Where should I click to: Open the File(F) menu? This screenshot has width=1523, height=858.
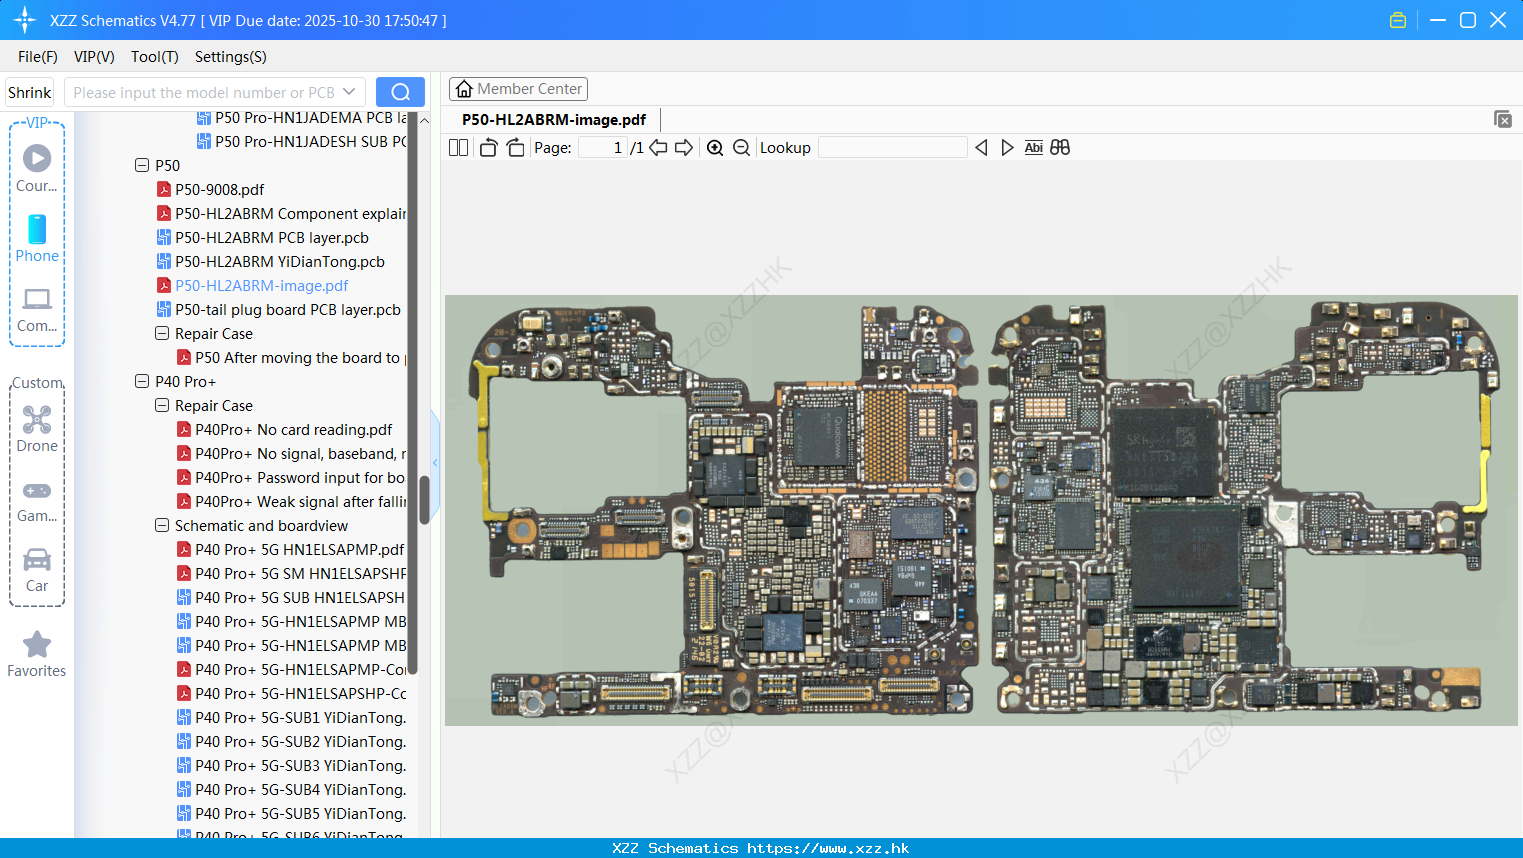[38, 57]
